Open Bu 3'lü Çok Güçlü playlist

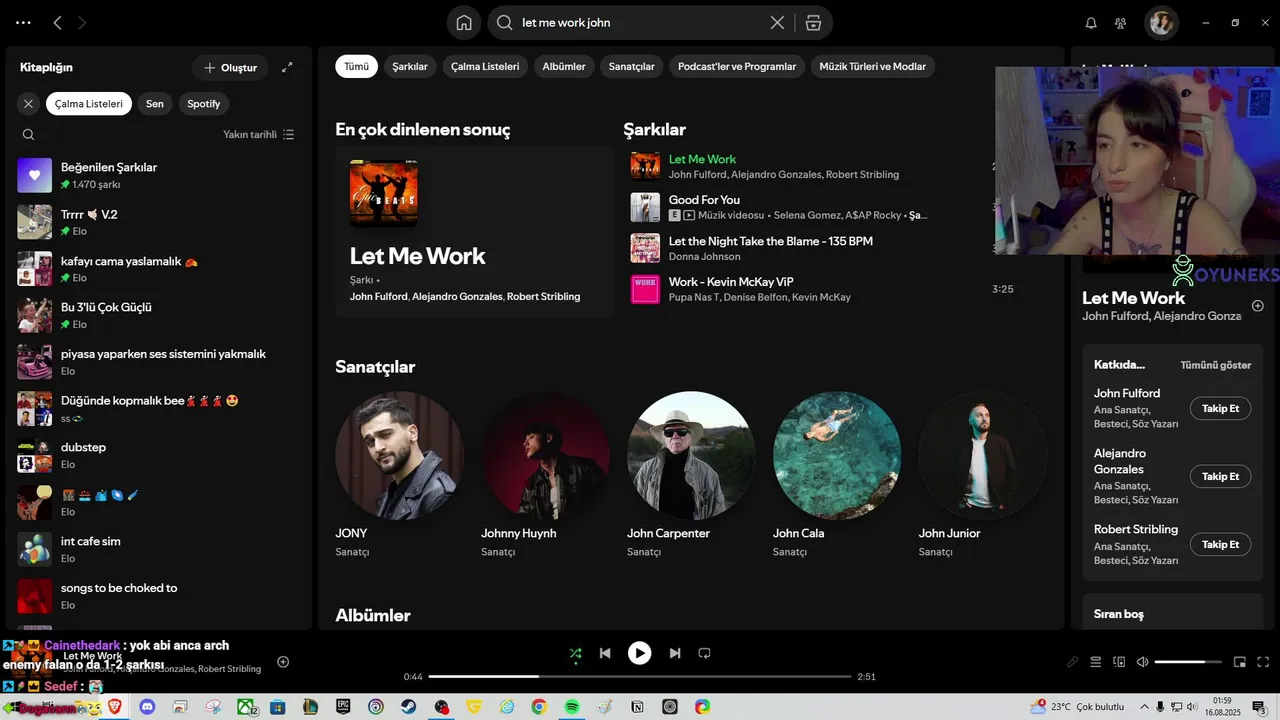pos(160,315)
